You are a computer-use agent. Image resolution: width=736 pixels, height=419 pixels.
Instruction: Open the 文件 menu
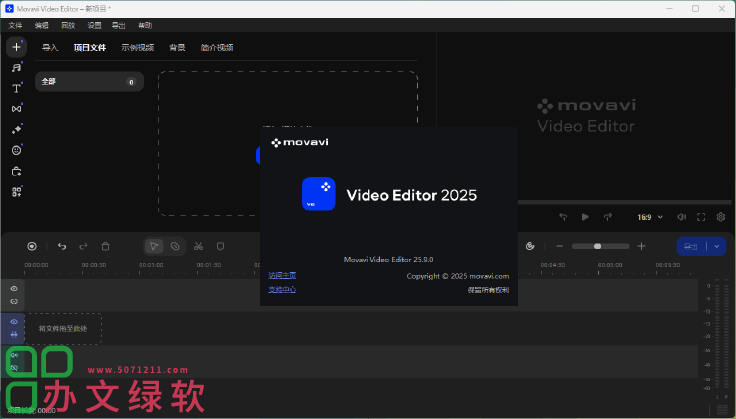15,25
